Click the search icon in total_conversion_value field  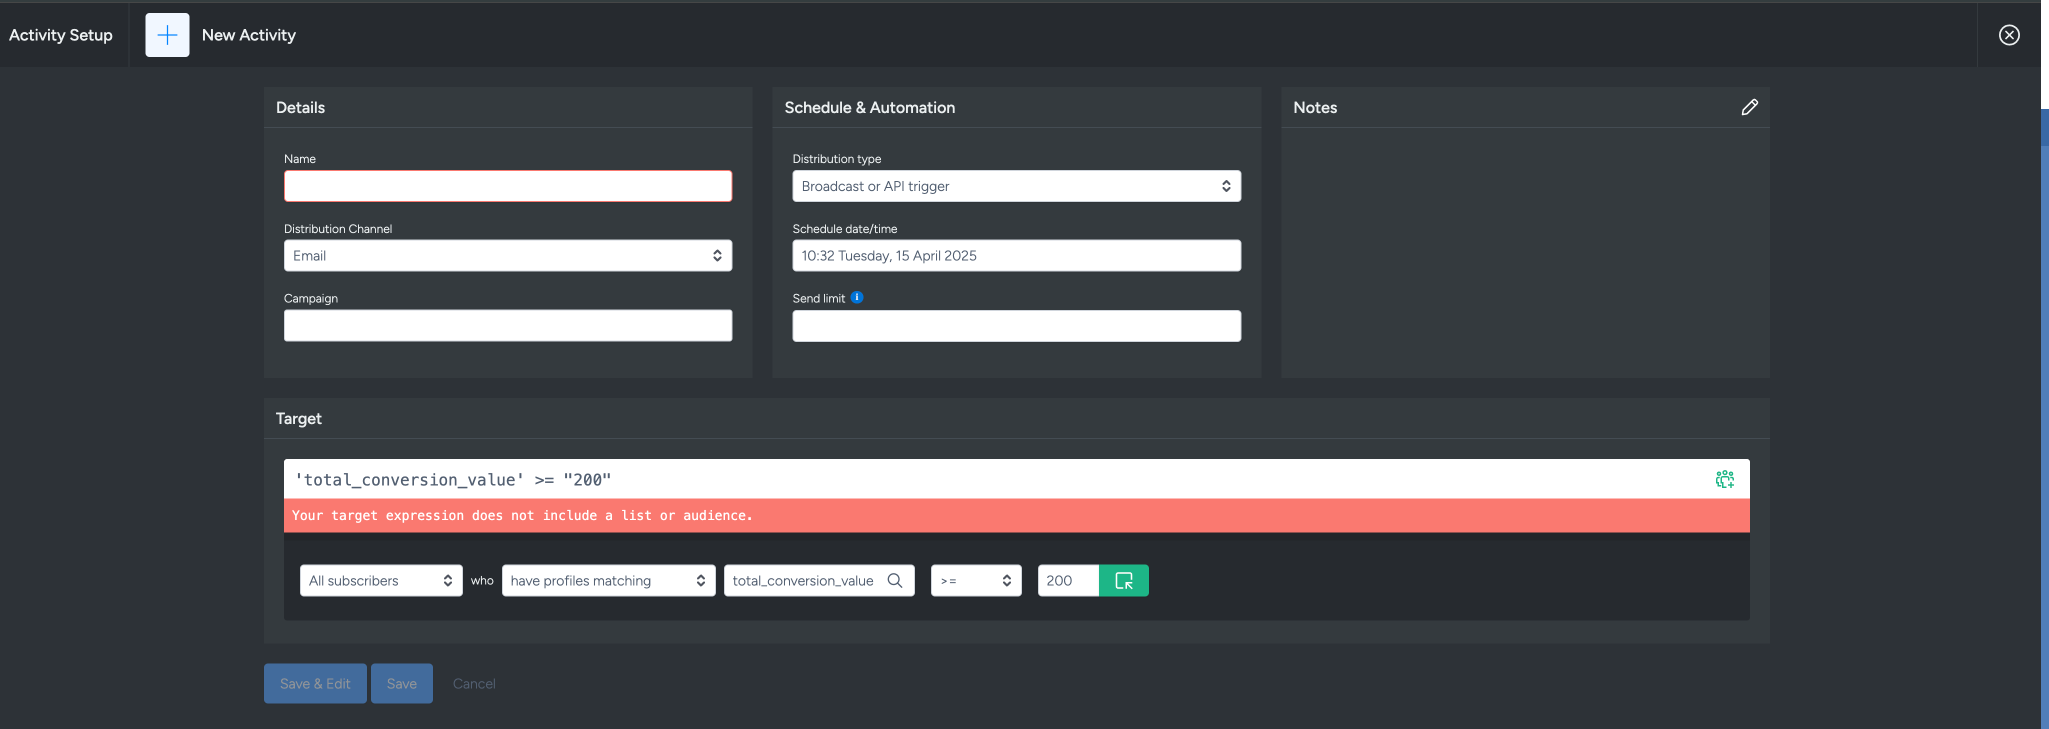pyautogui.click(x=895, y=580)
